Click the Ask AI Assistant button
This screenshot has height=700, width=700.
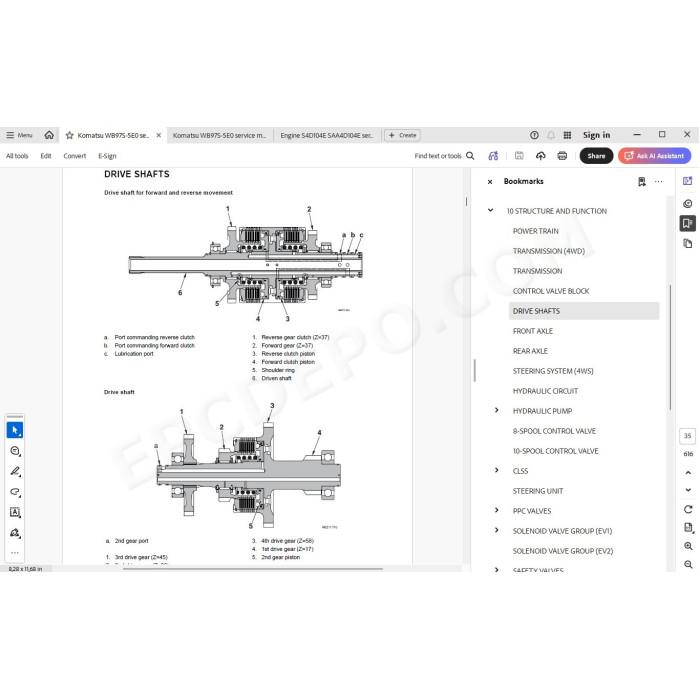point(654,155)
